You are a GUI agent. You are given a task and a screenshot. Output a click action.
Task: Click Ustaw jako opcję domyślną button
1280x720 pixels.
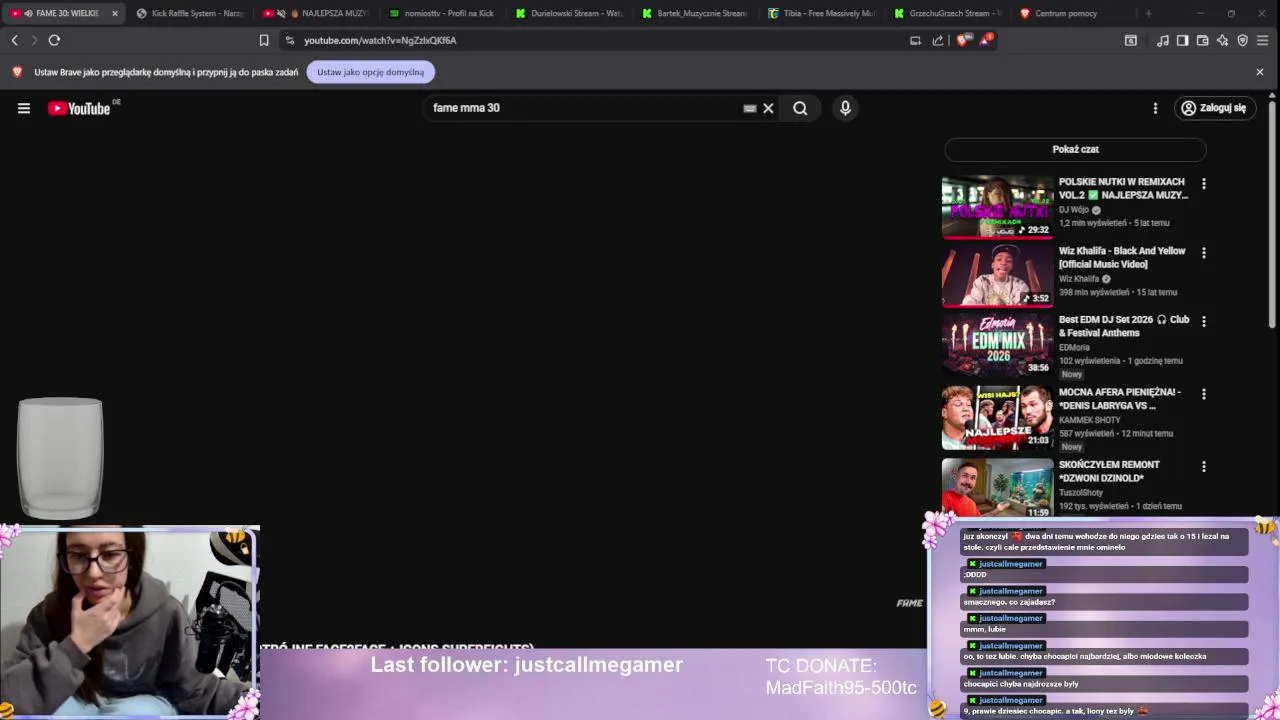pyautogui.click(x=370, y=72)
